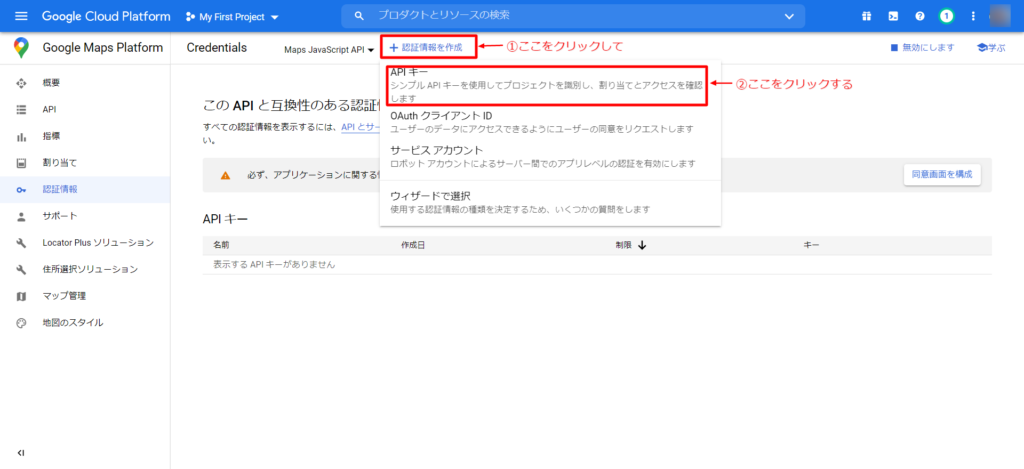Viewport: 1024px width, 469px height.
Task: Click the API キー section heading
Action: point(225,218)
